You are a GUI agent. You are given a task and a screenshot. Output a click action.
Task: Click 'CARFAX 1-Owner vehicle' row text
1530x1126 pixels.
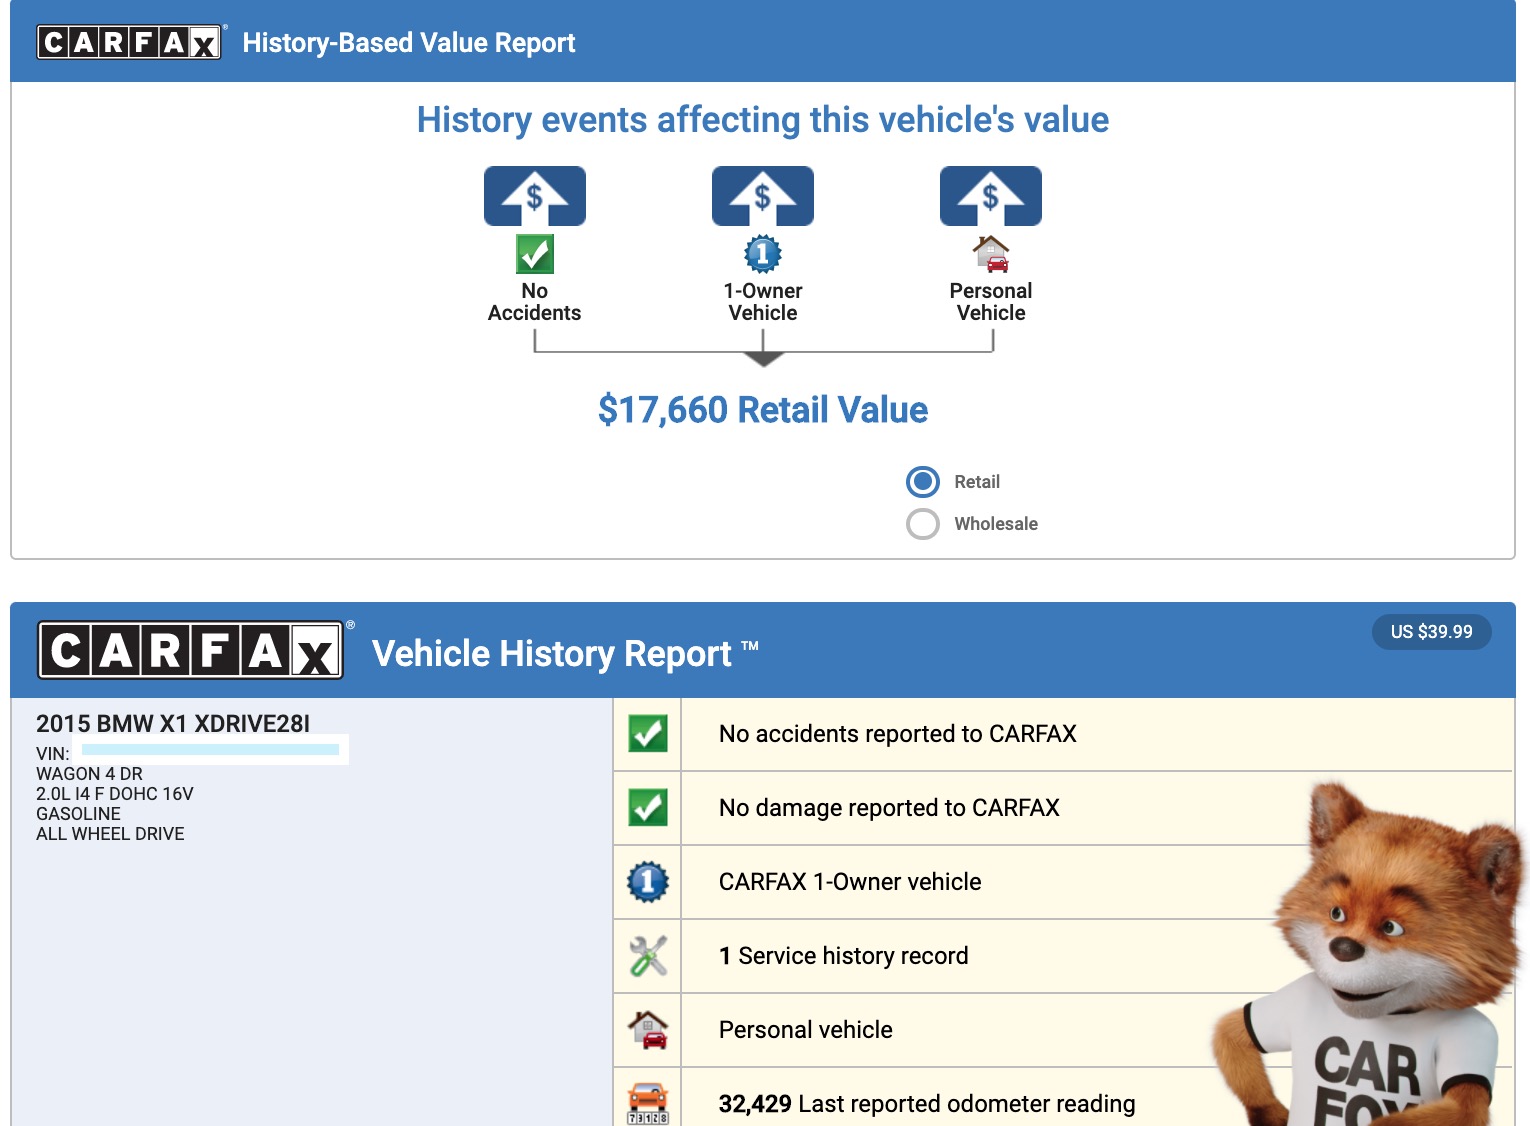click(850, 882)
